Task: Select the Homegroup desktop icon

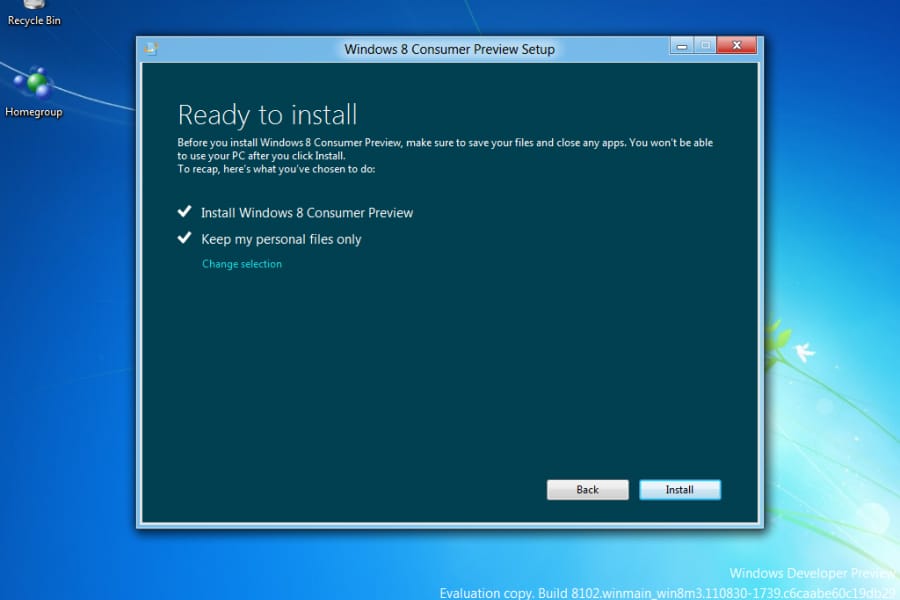Action: pos(34,92)
